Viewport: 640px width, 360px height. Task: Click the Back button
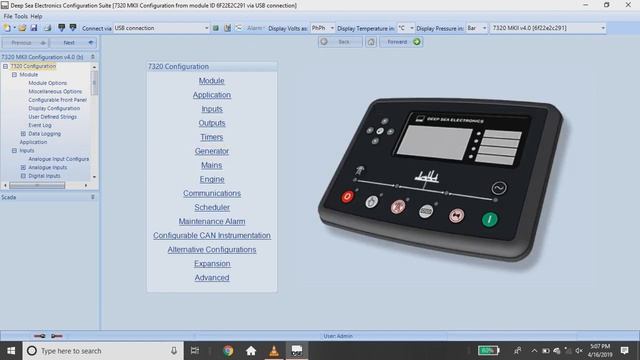tap(340, 42)
